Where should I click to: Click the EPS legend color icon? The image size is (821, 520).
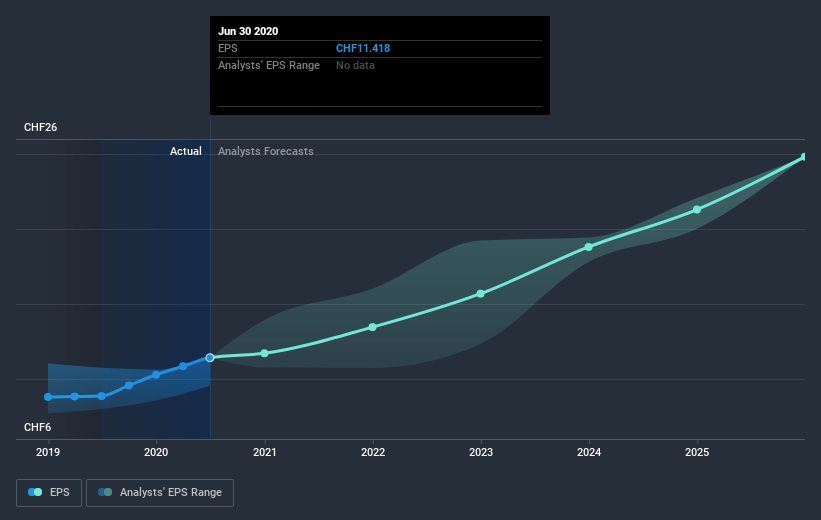click(x=35, y=492)
